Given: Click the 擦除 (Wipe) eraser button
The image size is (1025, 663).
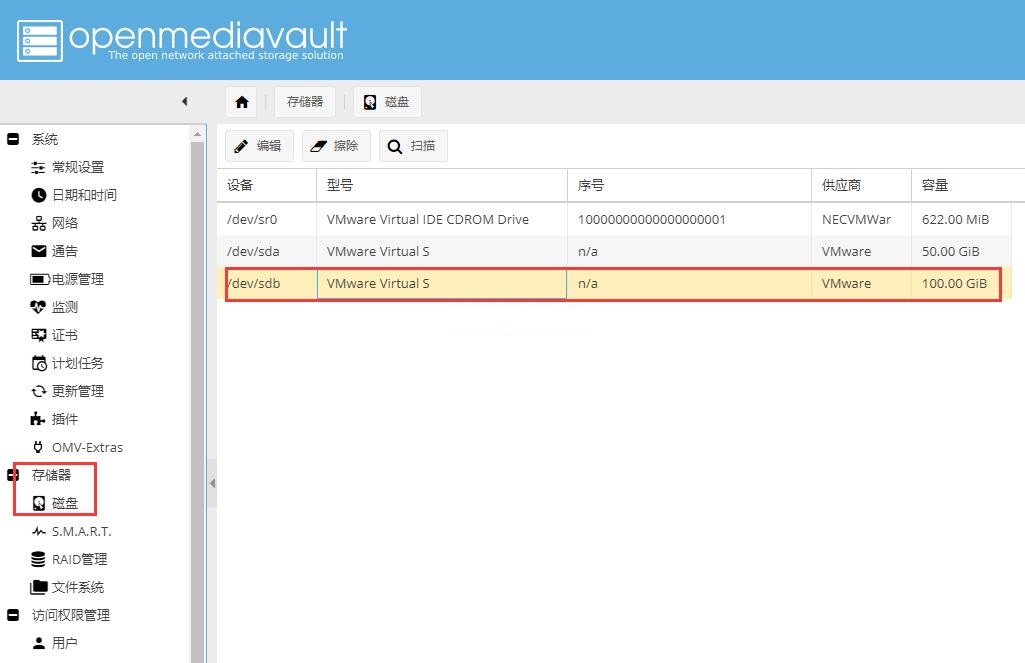Looking at the screenshot, I should point(336,146).
